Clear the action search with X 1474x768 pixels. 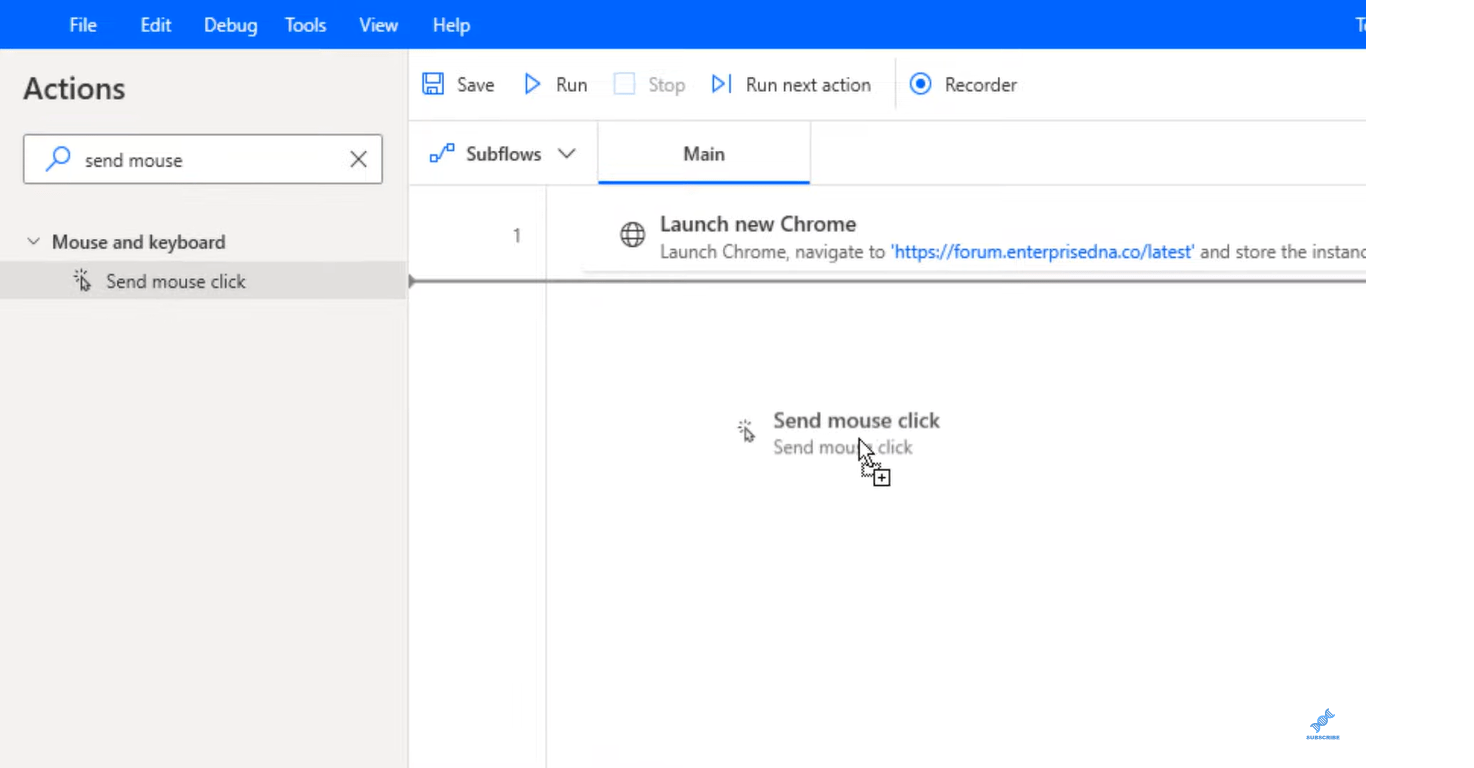(358, 159)
